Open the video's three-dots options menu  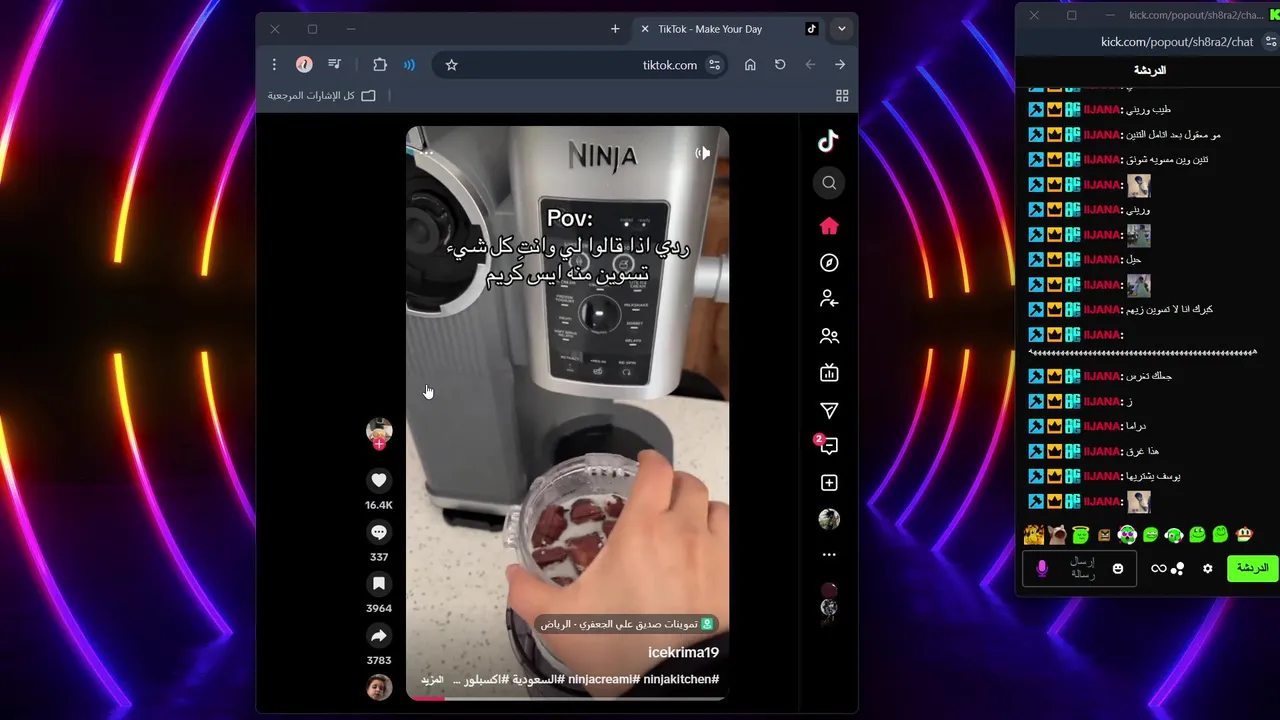(426, 153)
